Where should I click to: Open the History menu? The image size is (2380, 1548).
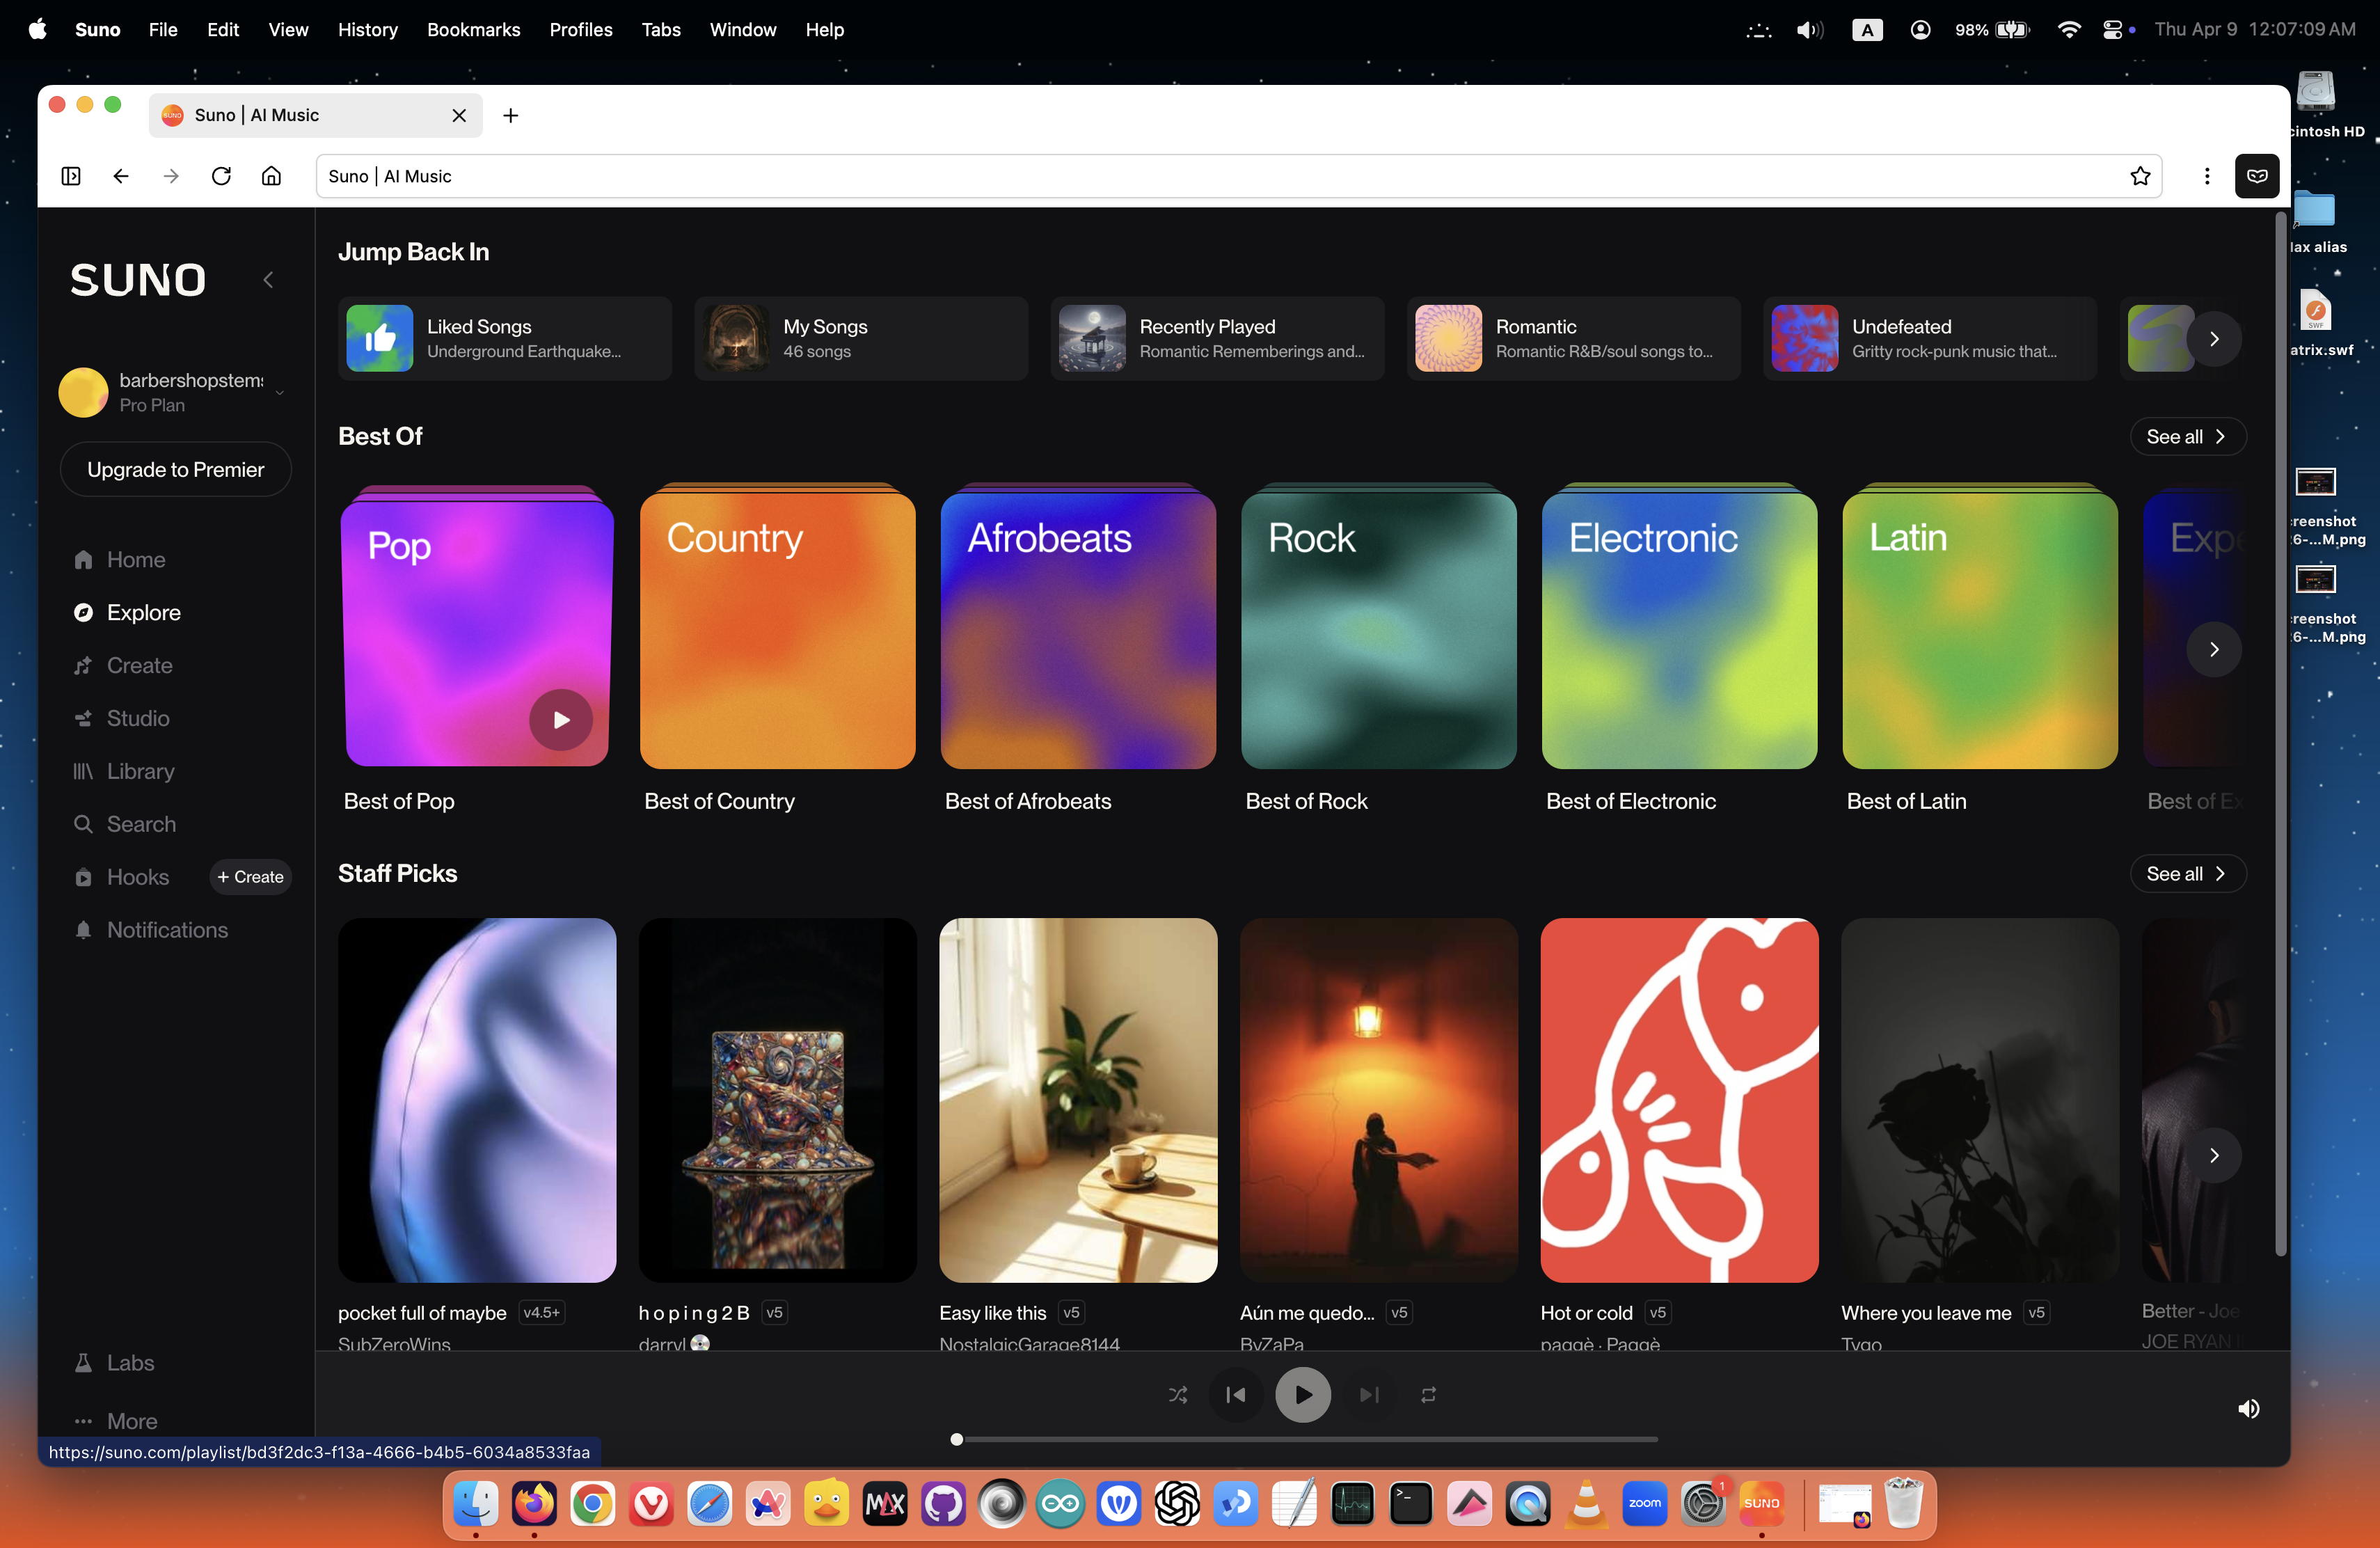point(367,29)
